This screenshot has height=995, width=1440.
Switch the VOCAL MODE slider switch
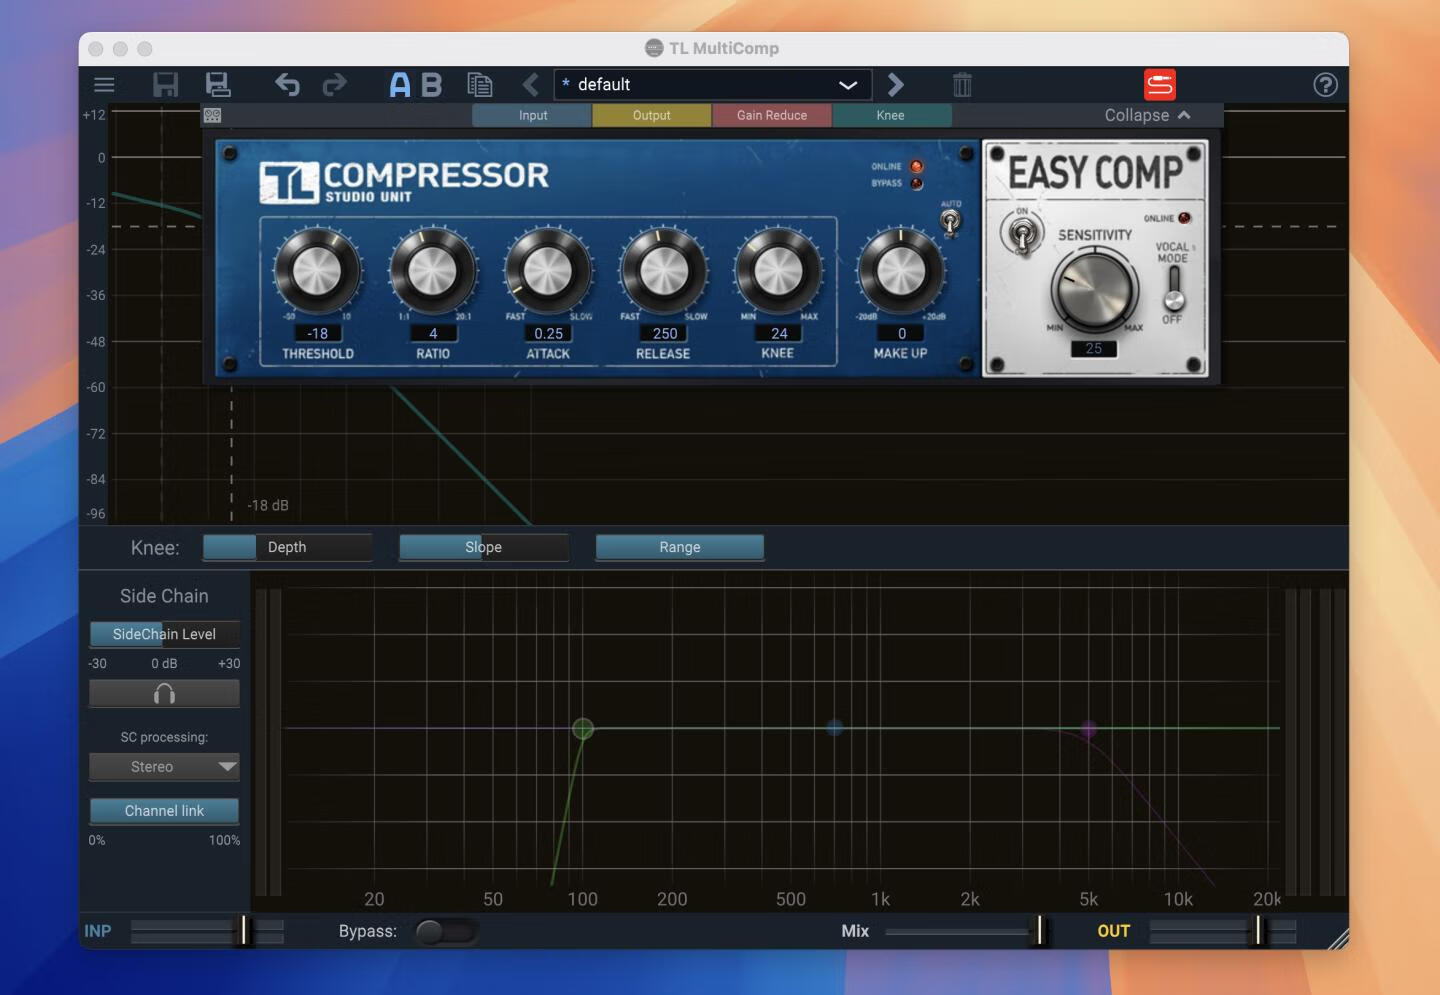[x=1174, y=289]
